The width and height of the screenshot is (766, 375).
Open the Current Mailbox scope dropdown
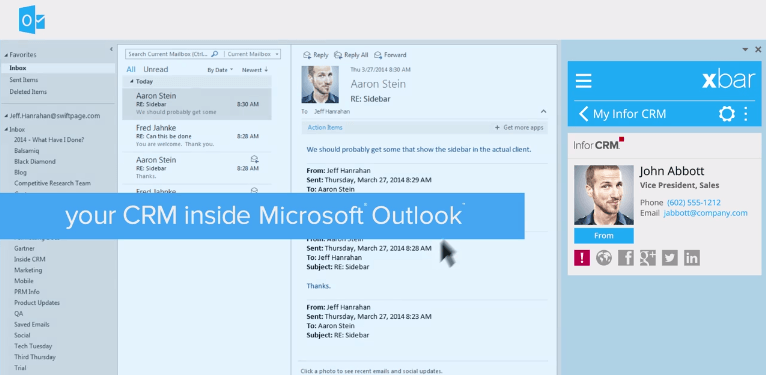coord(253,54)
